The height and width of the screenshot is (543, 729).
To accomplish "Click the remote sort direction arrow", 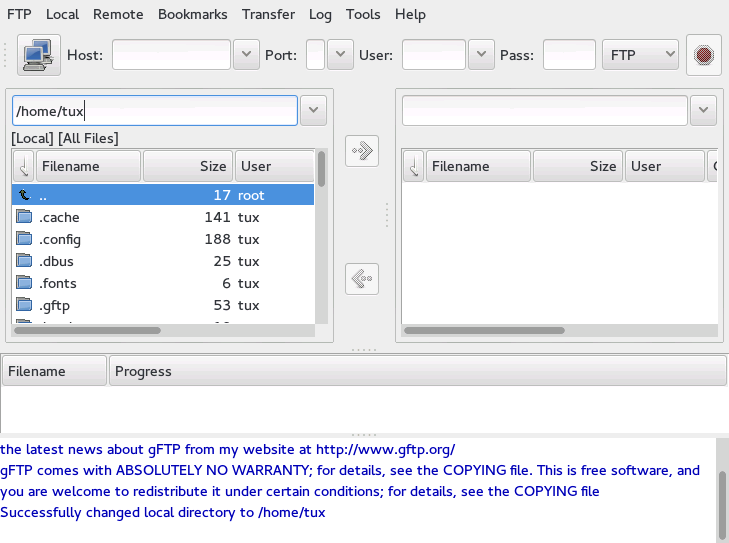I will (x=413, y=166).
